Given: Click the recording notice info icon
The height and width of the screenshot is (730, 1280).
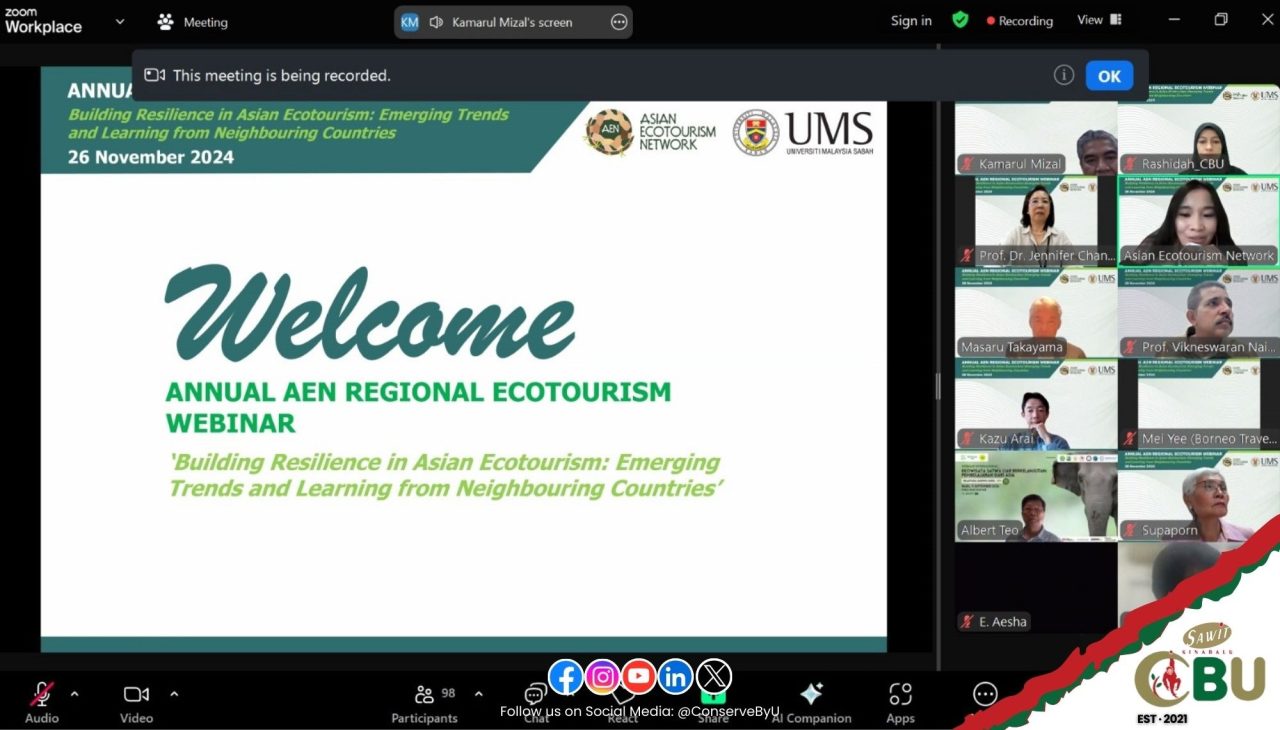Looking at the screenshot, I should click(1064, 75).
